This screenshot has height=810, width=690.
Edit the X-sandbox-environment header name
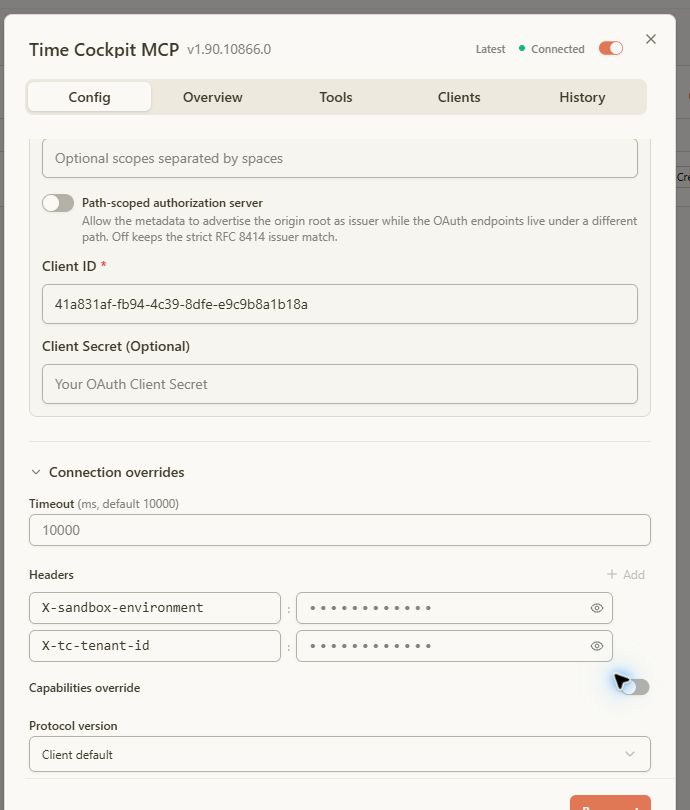(155, 608)
